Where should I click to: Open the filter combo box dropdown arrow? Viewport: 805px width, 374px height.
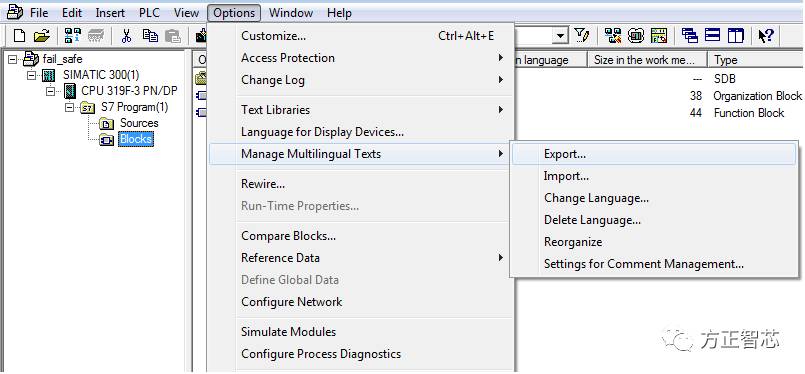click(560, 36)
